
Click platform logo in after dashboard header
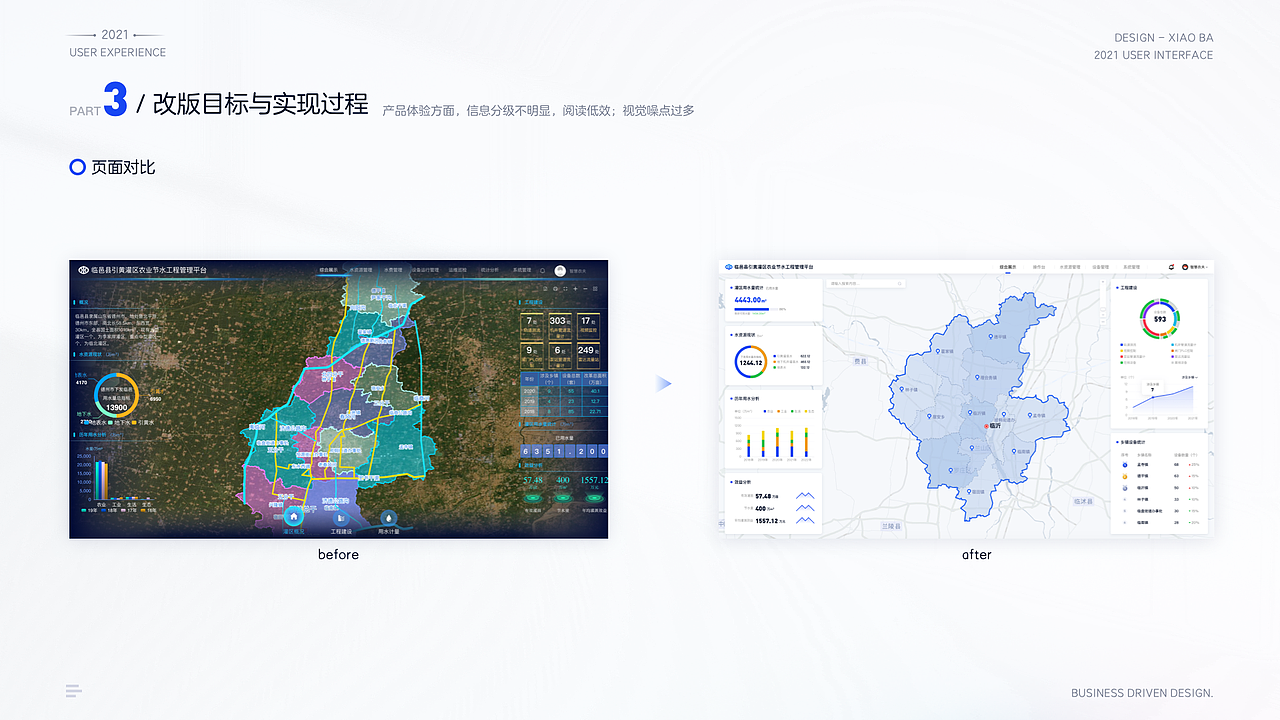coord(728,267)
